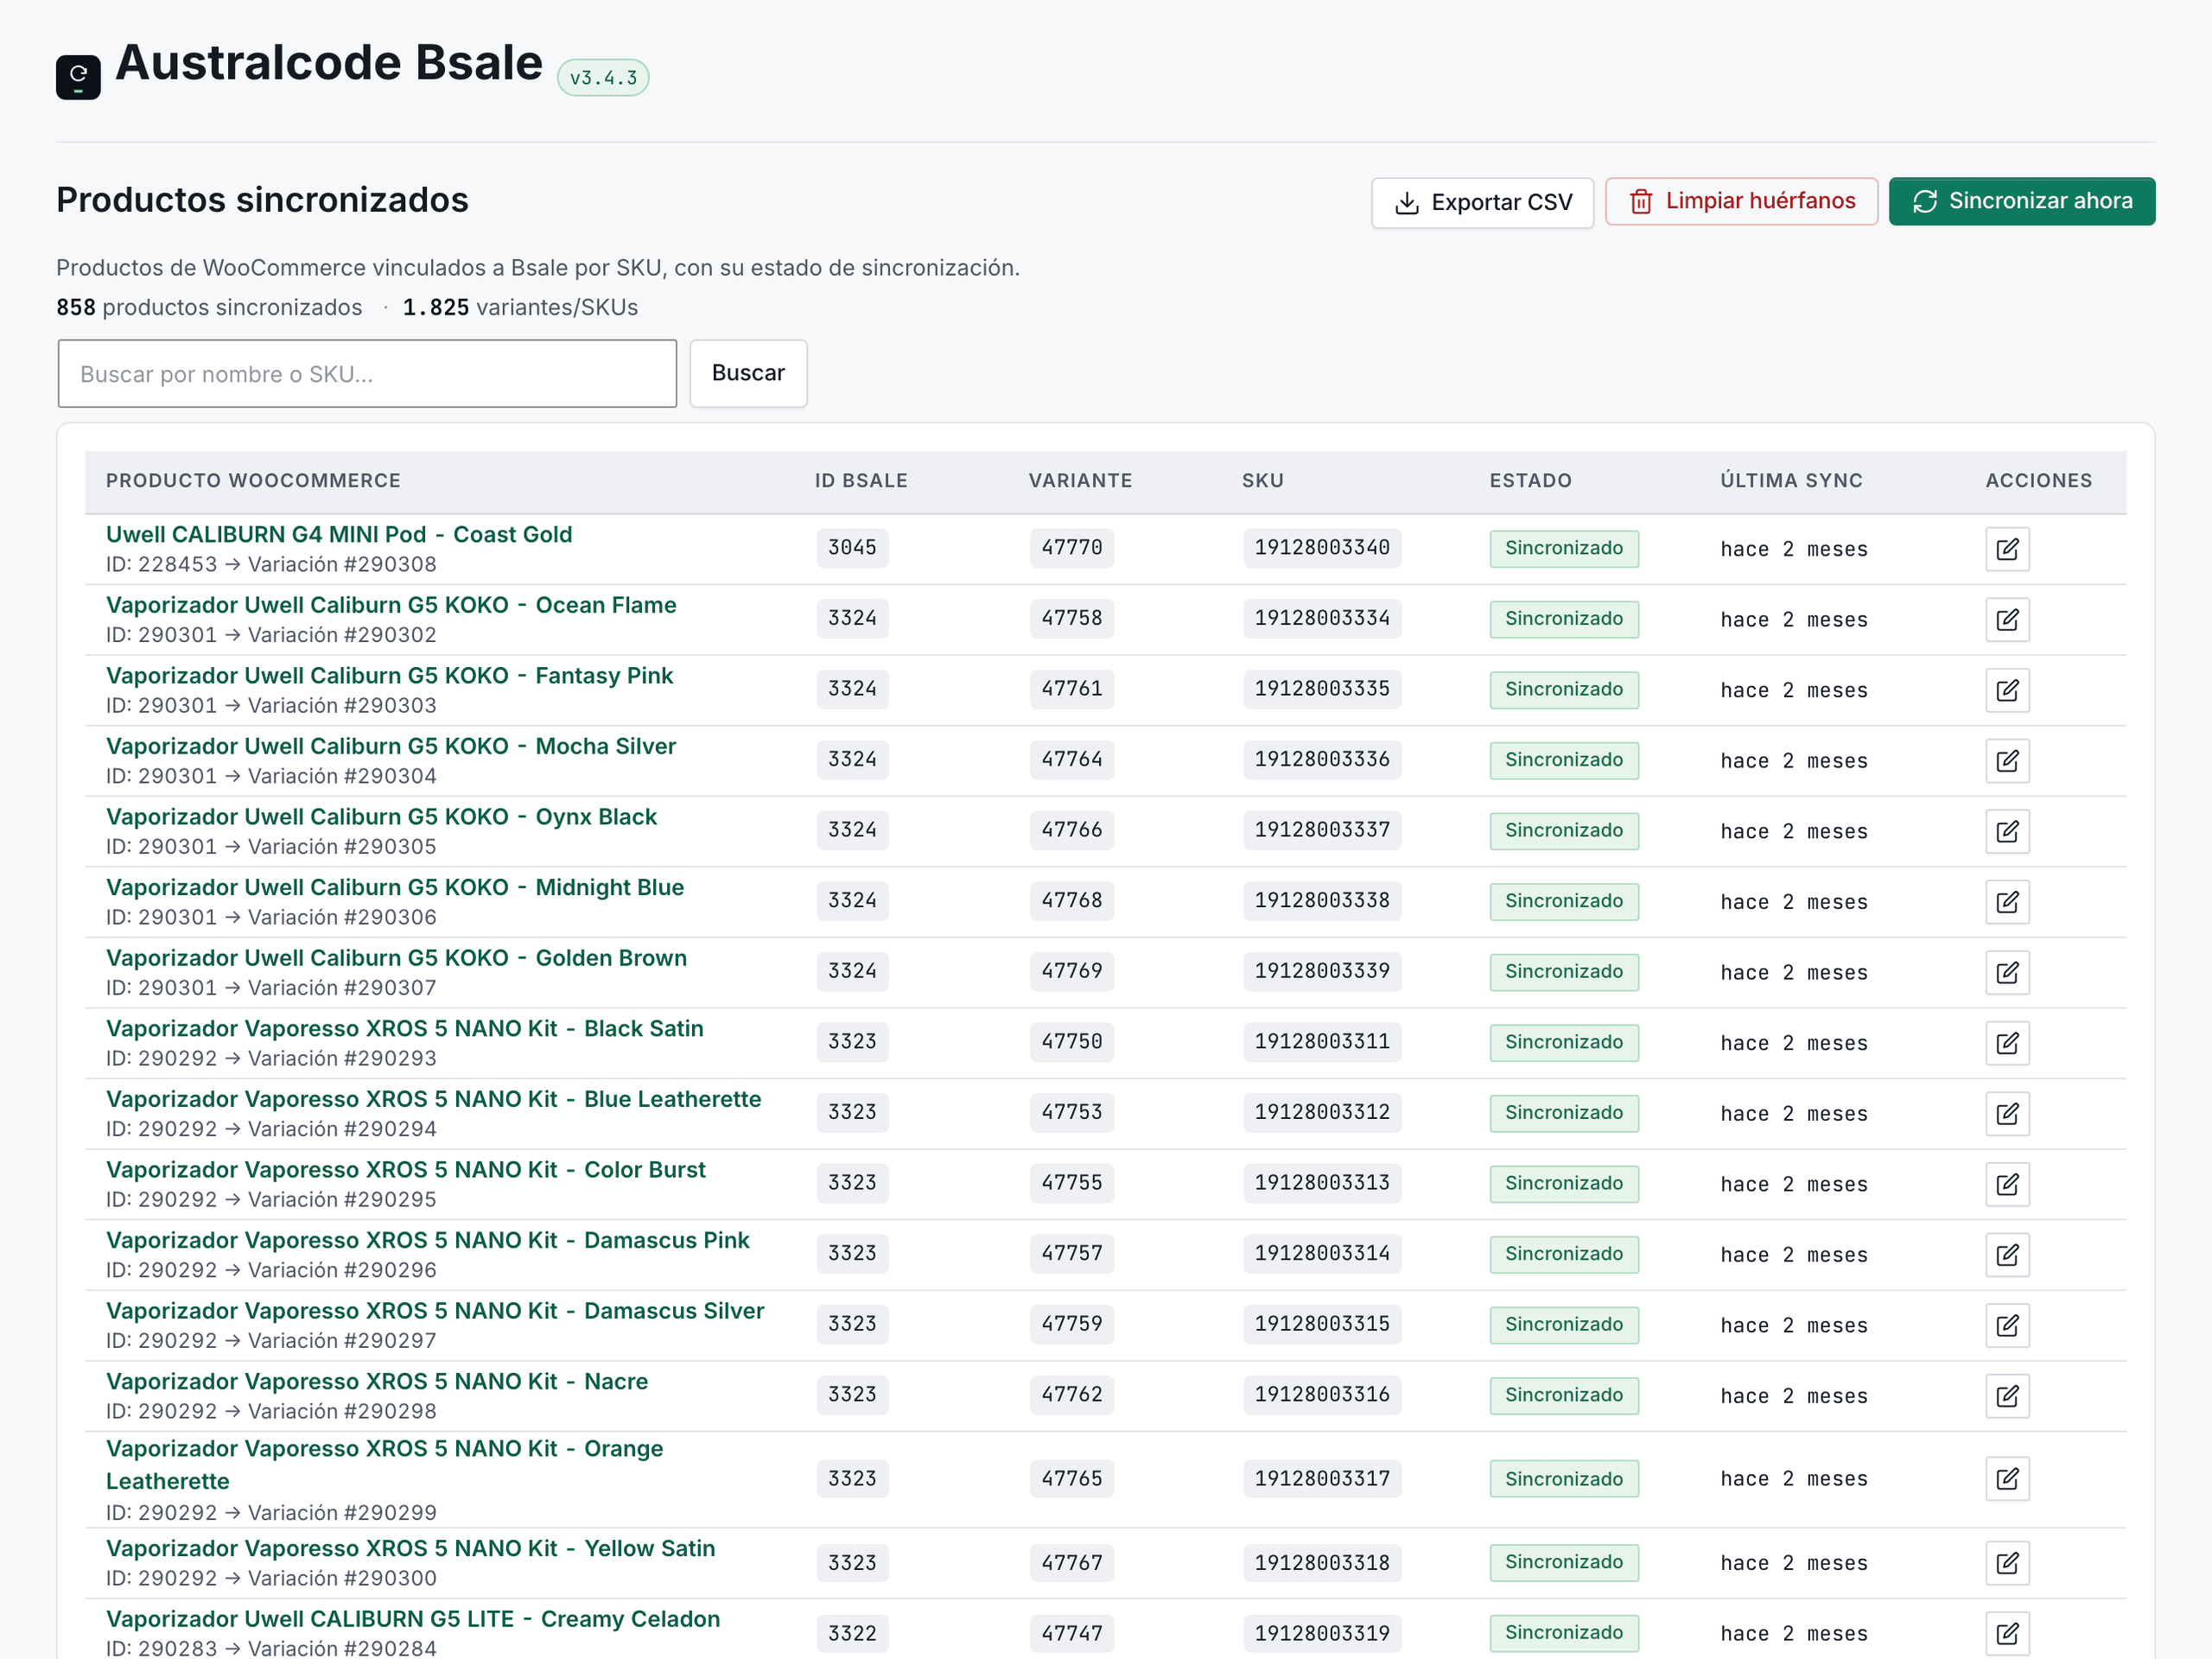Open XROS 5 NANO Kit Black Satin link

(x=404, y=1028)
